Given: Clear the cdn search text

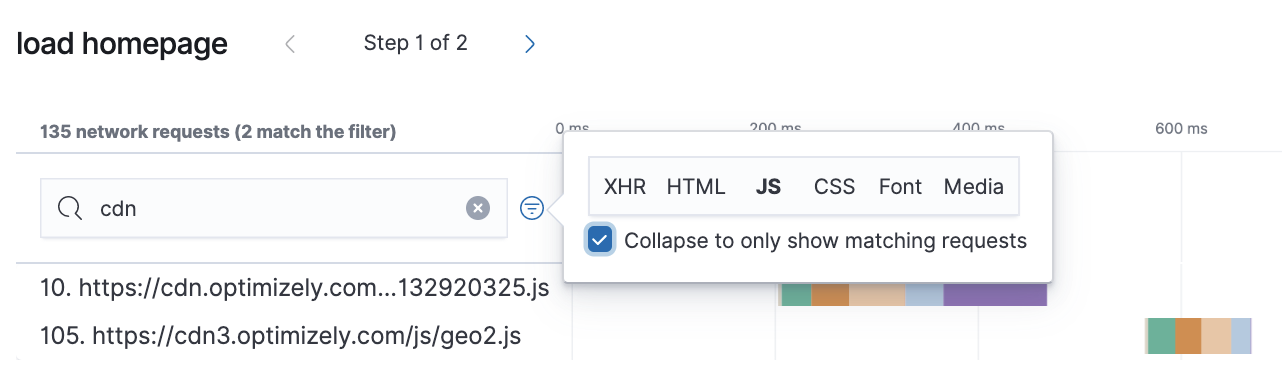Looking at the screenshot, I should tap(478, 208).
